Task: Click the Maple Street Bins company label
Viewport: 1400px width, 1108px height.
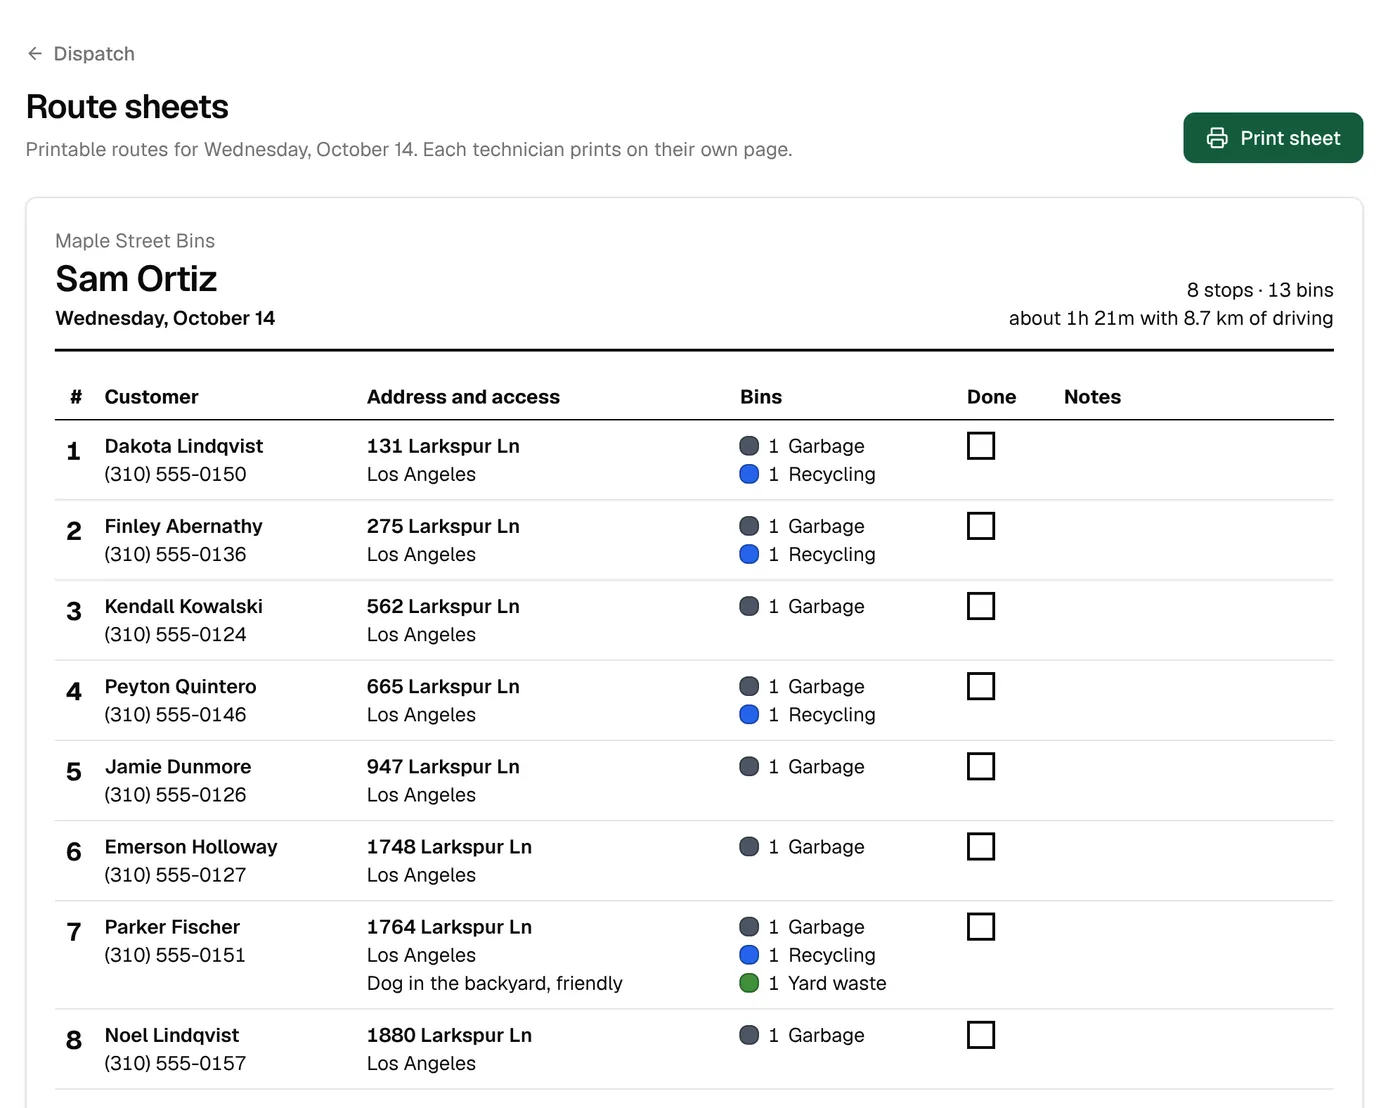Action: coord(135,241)
